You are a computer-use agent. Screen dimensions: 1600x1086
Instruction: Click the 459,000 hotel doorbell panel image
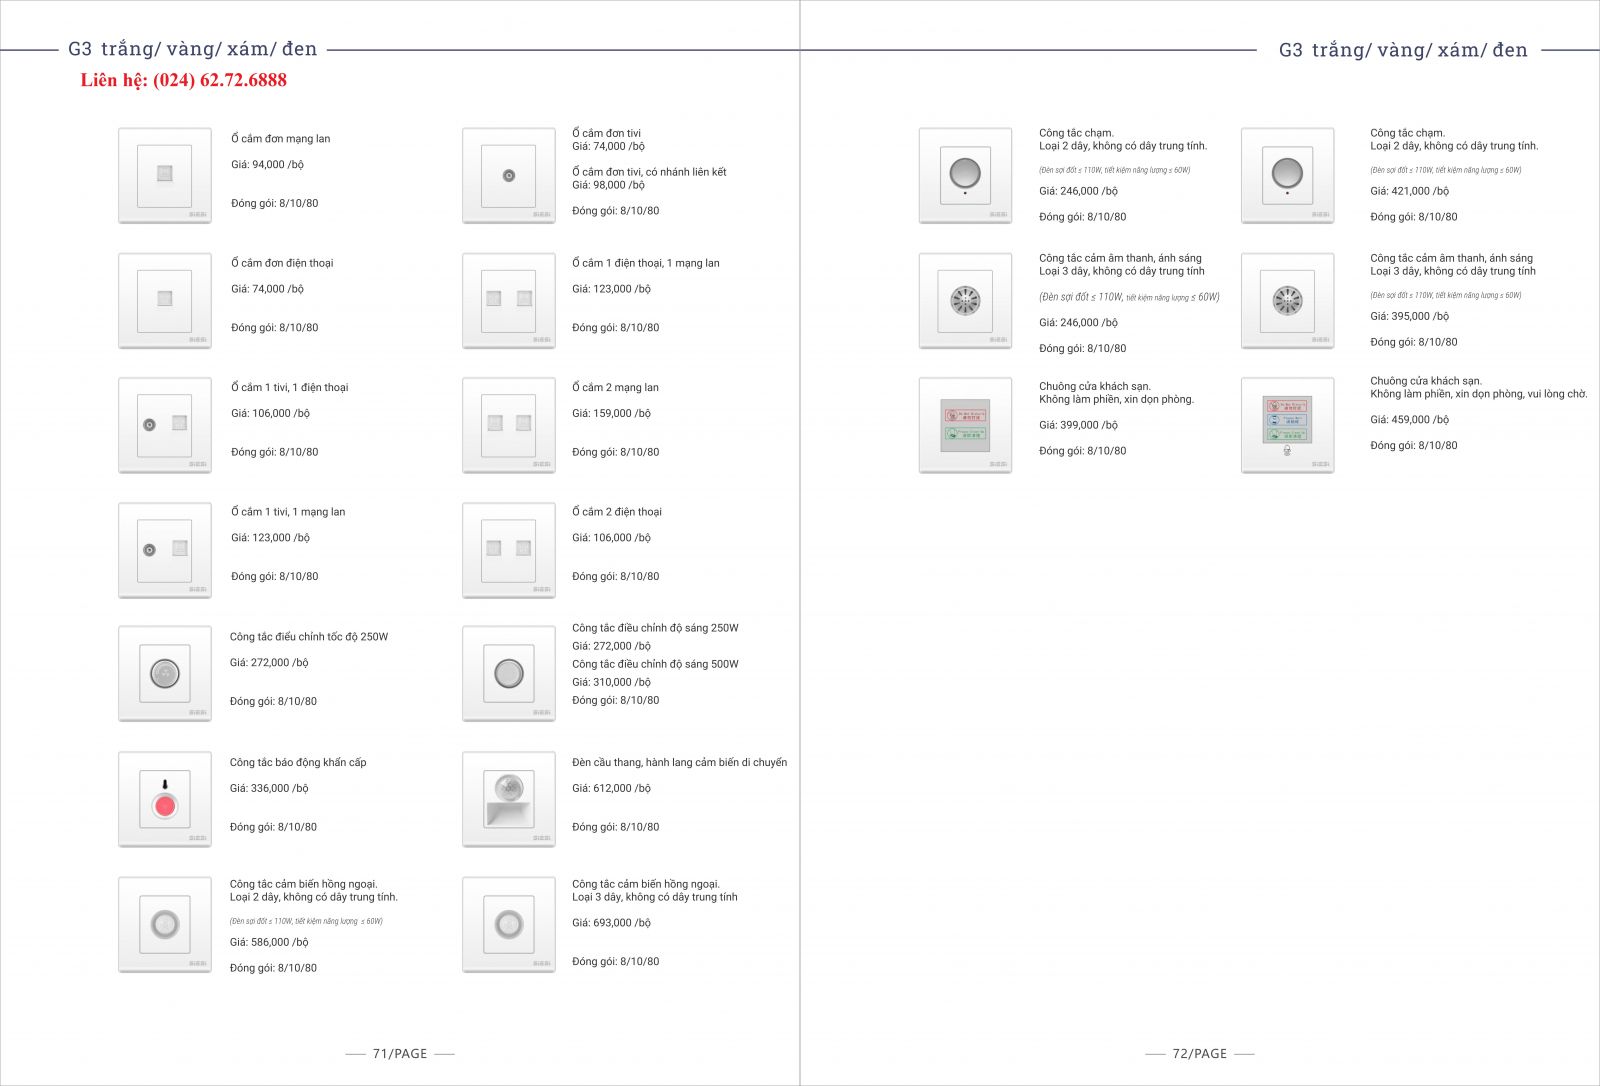point(1287,424)
